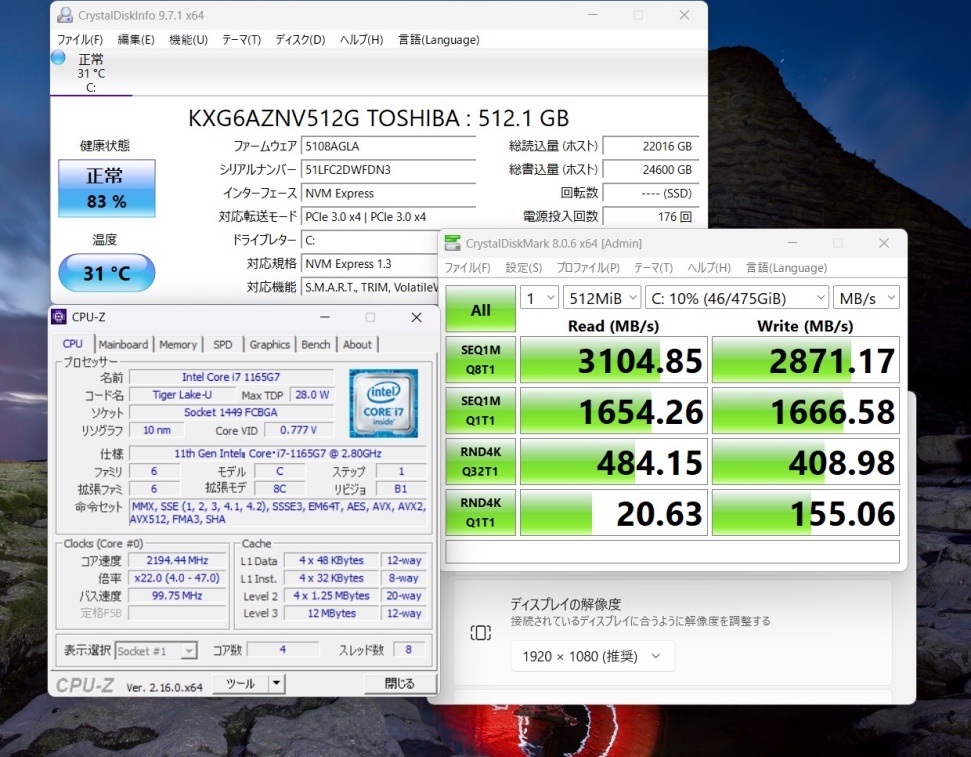Start the RND4K Q1T1 benchmark test
This screenshot has width=971, height=757.
tap(479, 512)
